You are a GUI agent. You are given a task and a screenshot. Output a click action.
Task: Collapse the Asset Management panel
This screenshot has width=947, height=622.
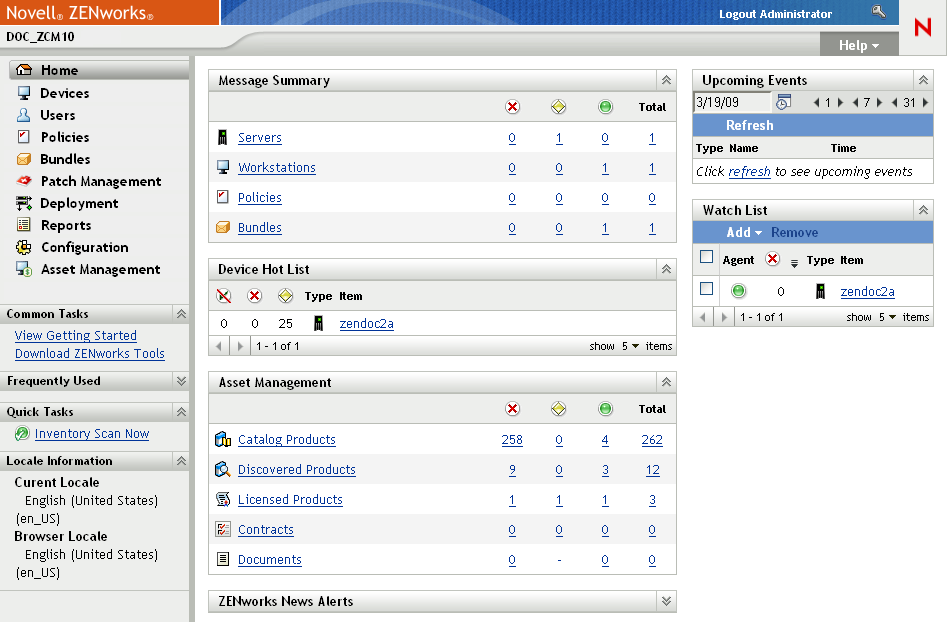point(666,382)
